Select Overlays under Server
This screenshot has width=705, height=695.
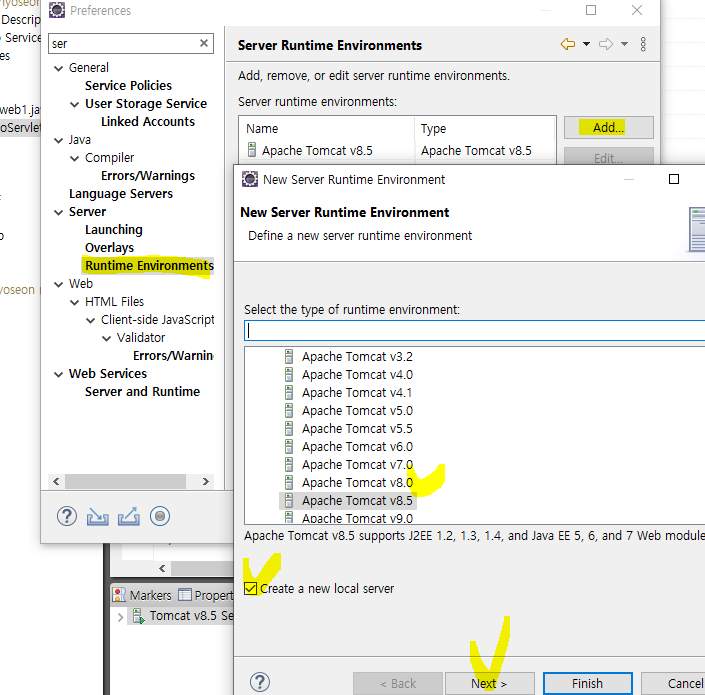109,247
